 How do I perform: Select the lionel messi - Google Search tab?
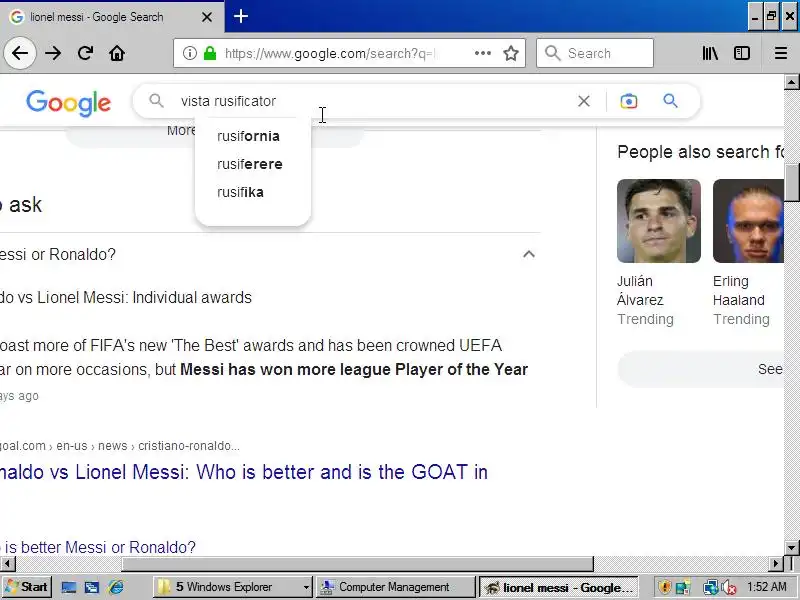pyautogui.click(x=112, y=17)
